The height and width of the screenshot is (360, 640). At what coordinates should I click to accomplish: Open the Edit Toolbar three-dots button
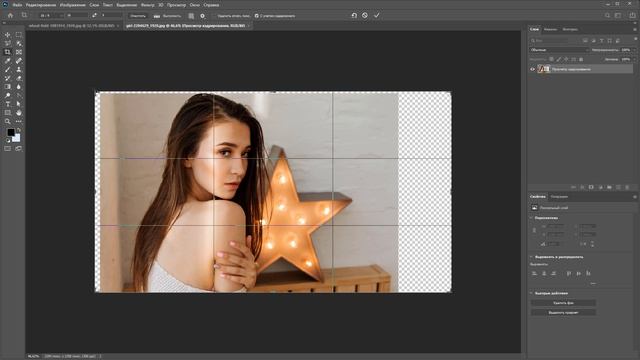pyautogui.click(x=19, y=121)
